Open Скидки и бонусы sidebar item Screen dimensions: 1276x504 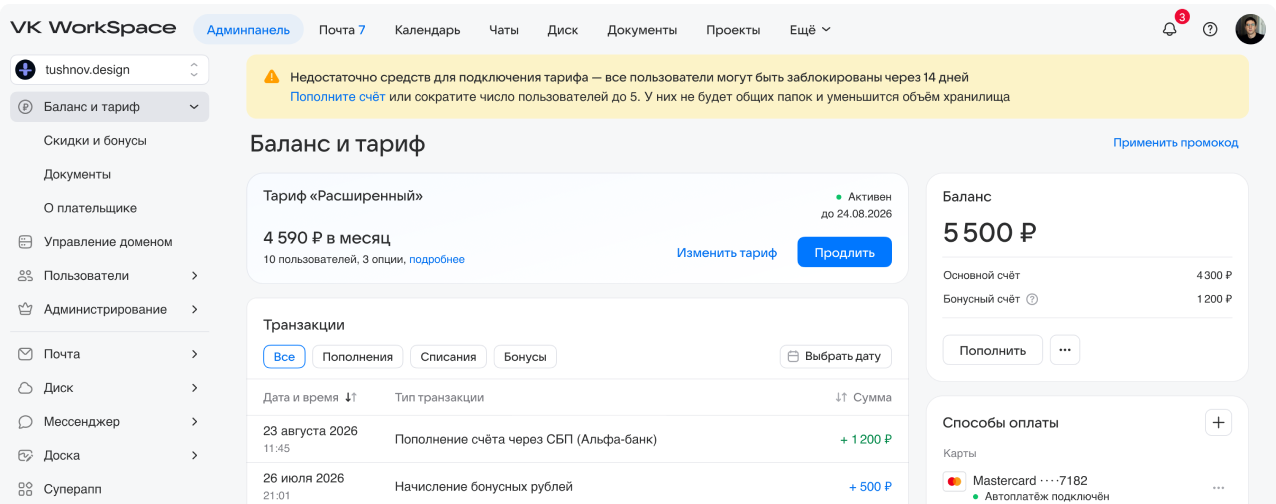click(95, 141)
